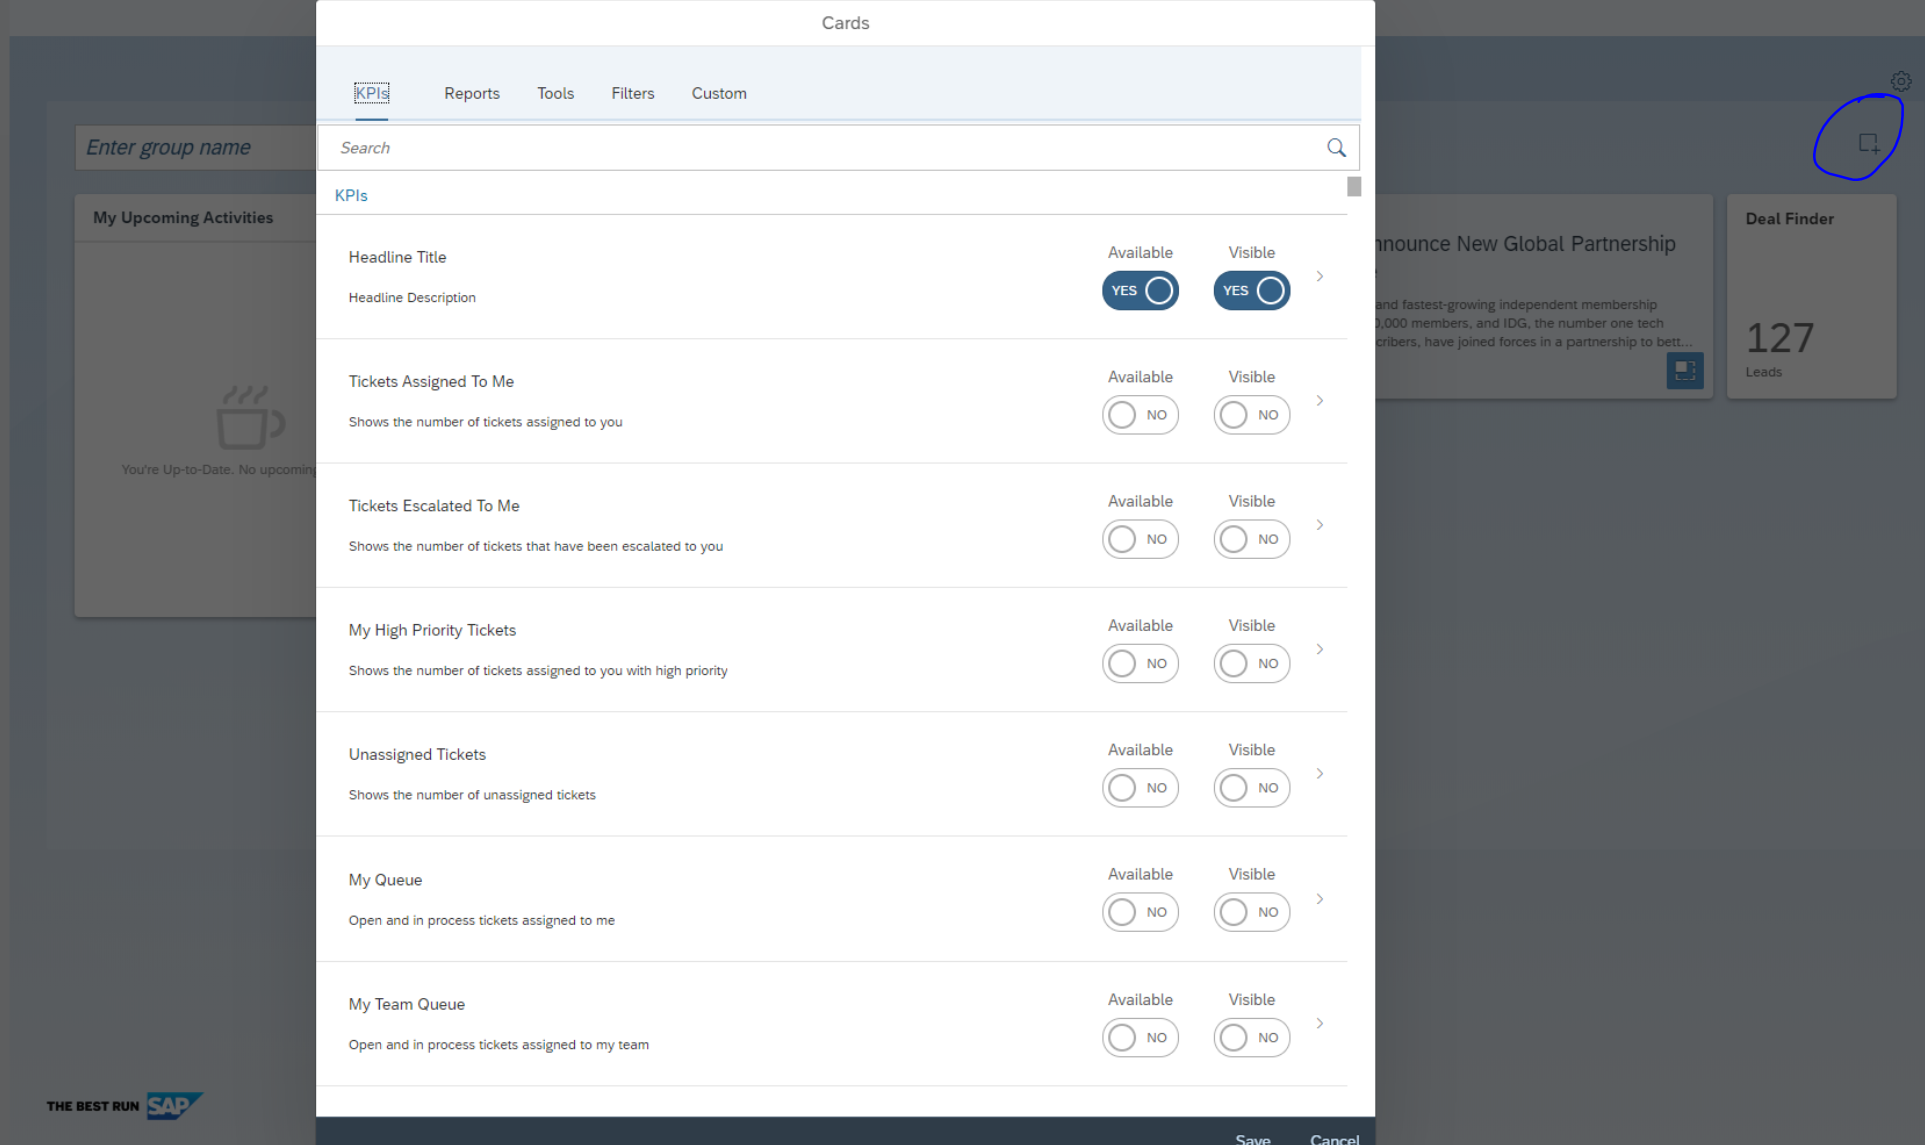Click the Cancel button
Screen dimensions: 1925x1145
(x=1334, y=1138)
